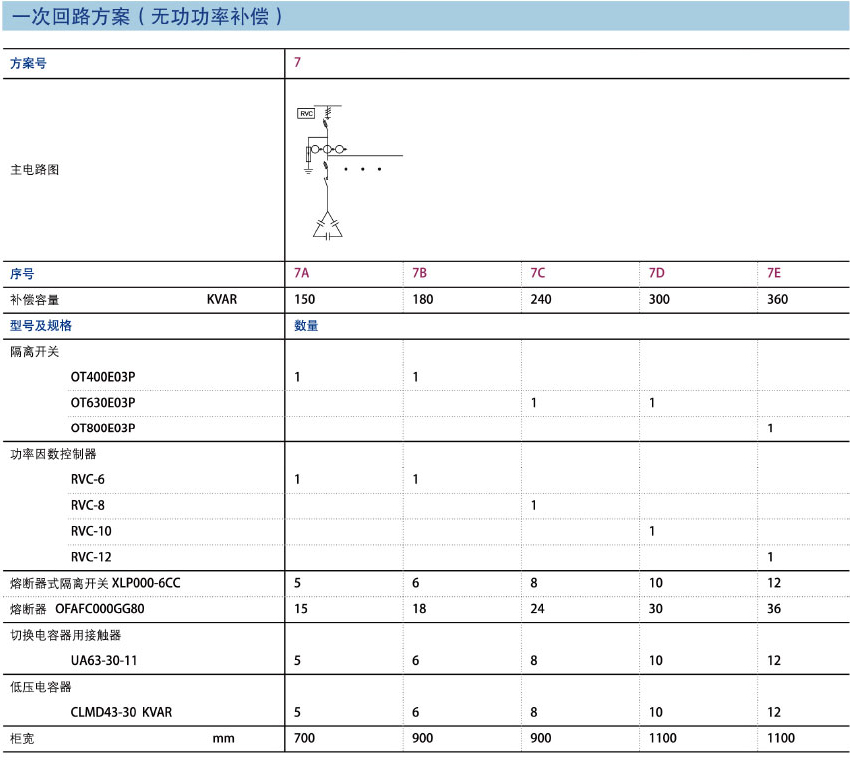Viewport: 850px width, 772px height.
Task: Select the UA63-30-11 contactor model
Action: [104, 660]
